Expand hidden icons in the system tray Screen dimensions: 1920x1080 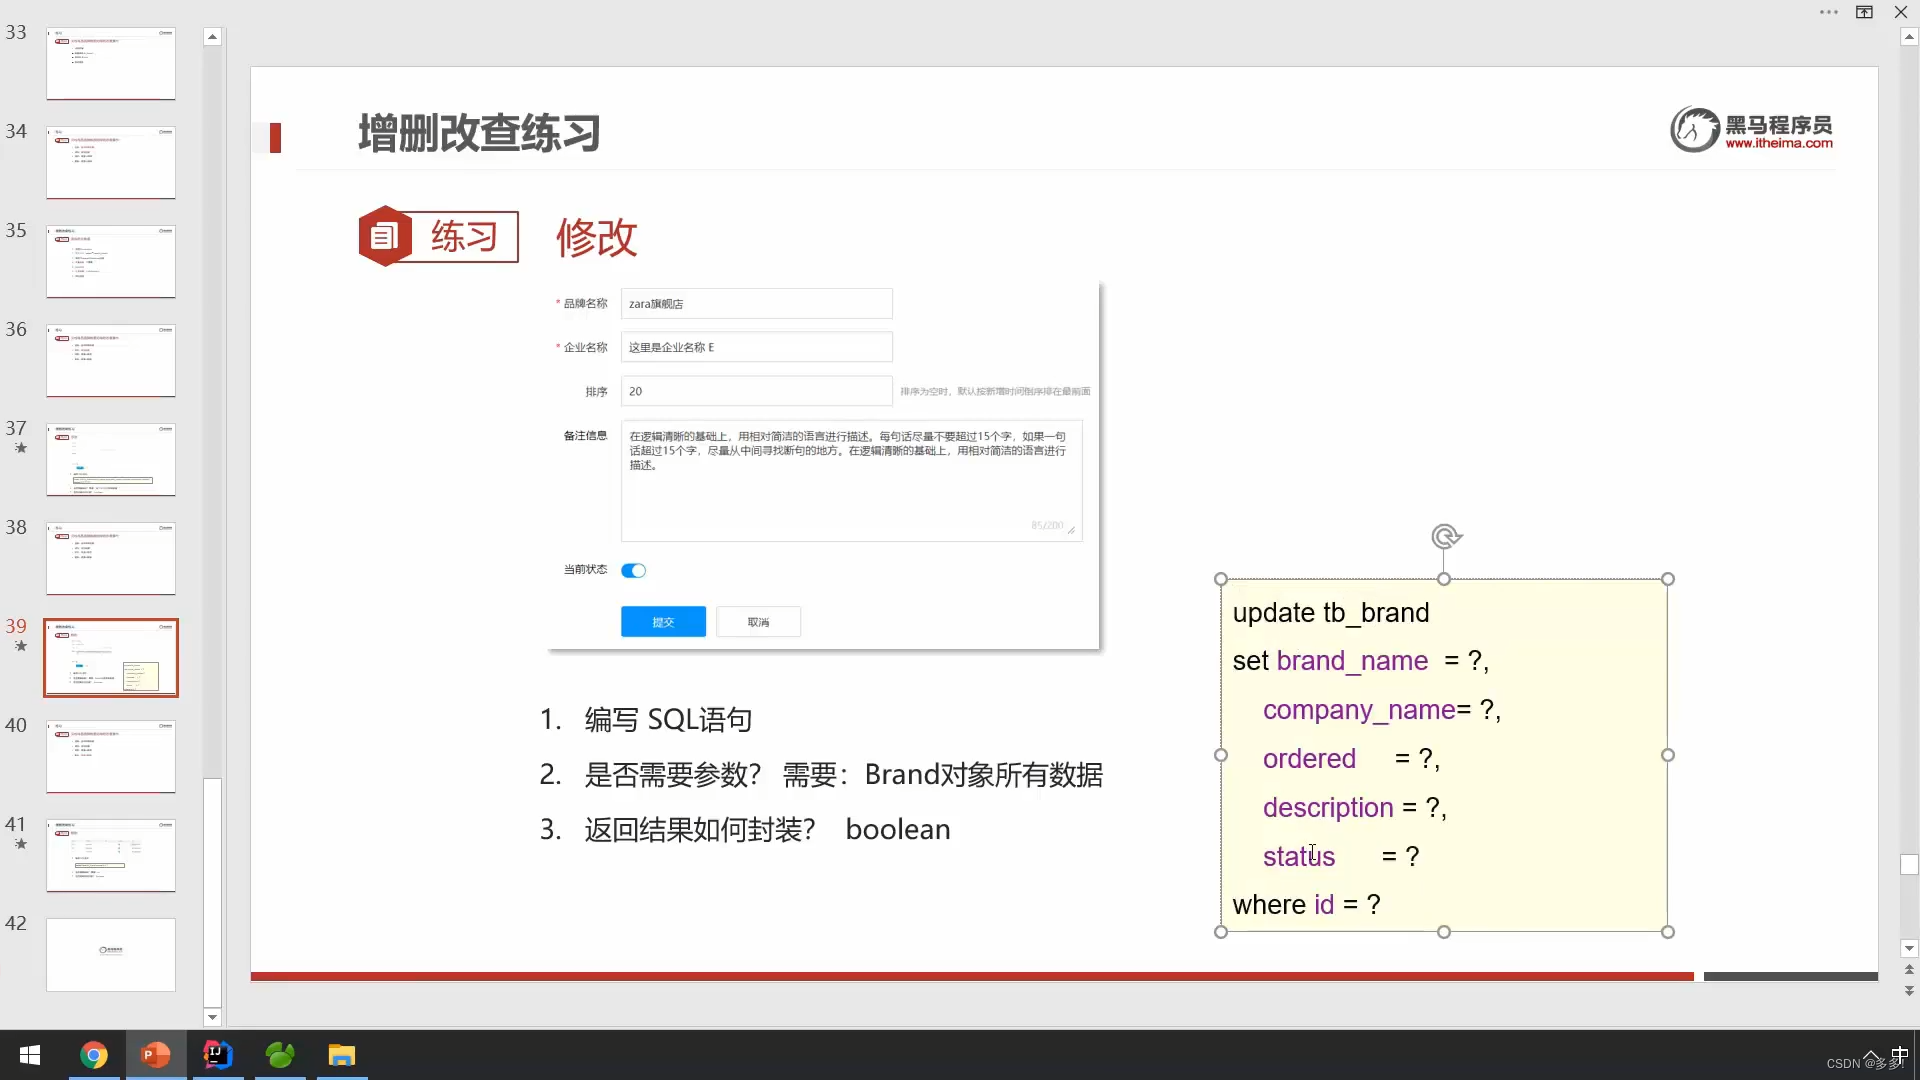click(x=1871, y=1055)
